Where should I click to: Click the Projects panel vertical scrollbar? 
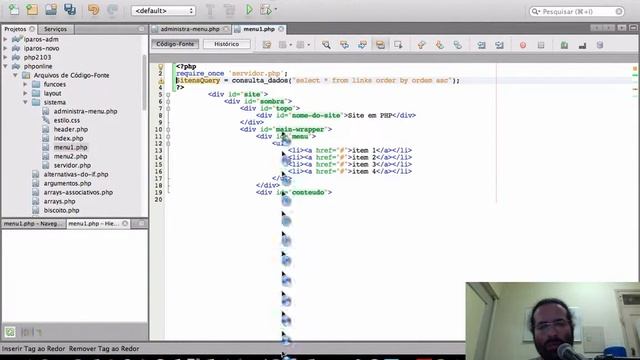click(144, 82)
